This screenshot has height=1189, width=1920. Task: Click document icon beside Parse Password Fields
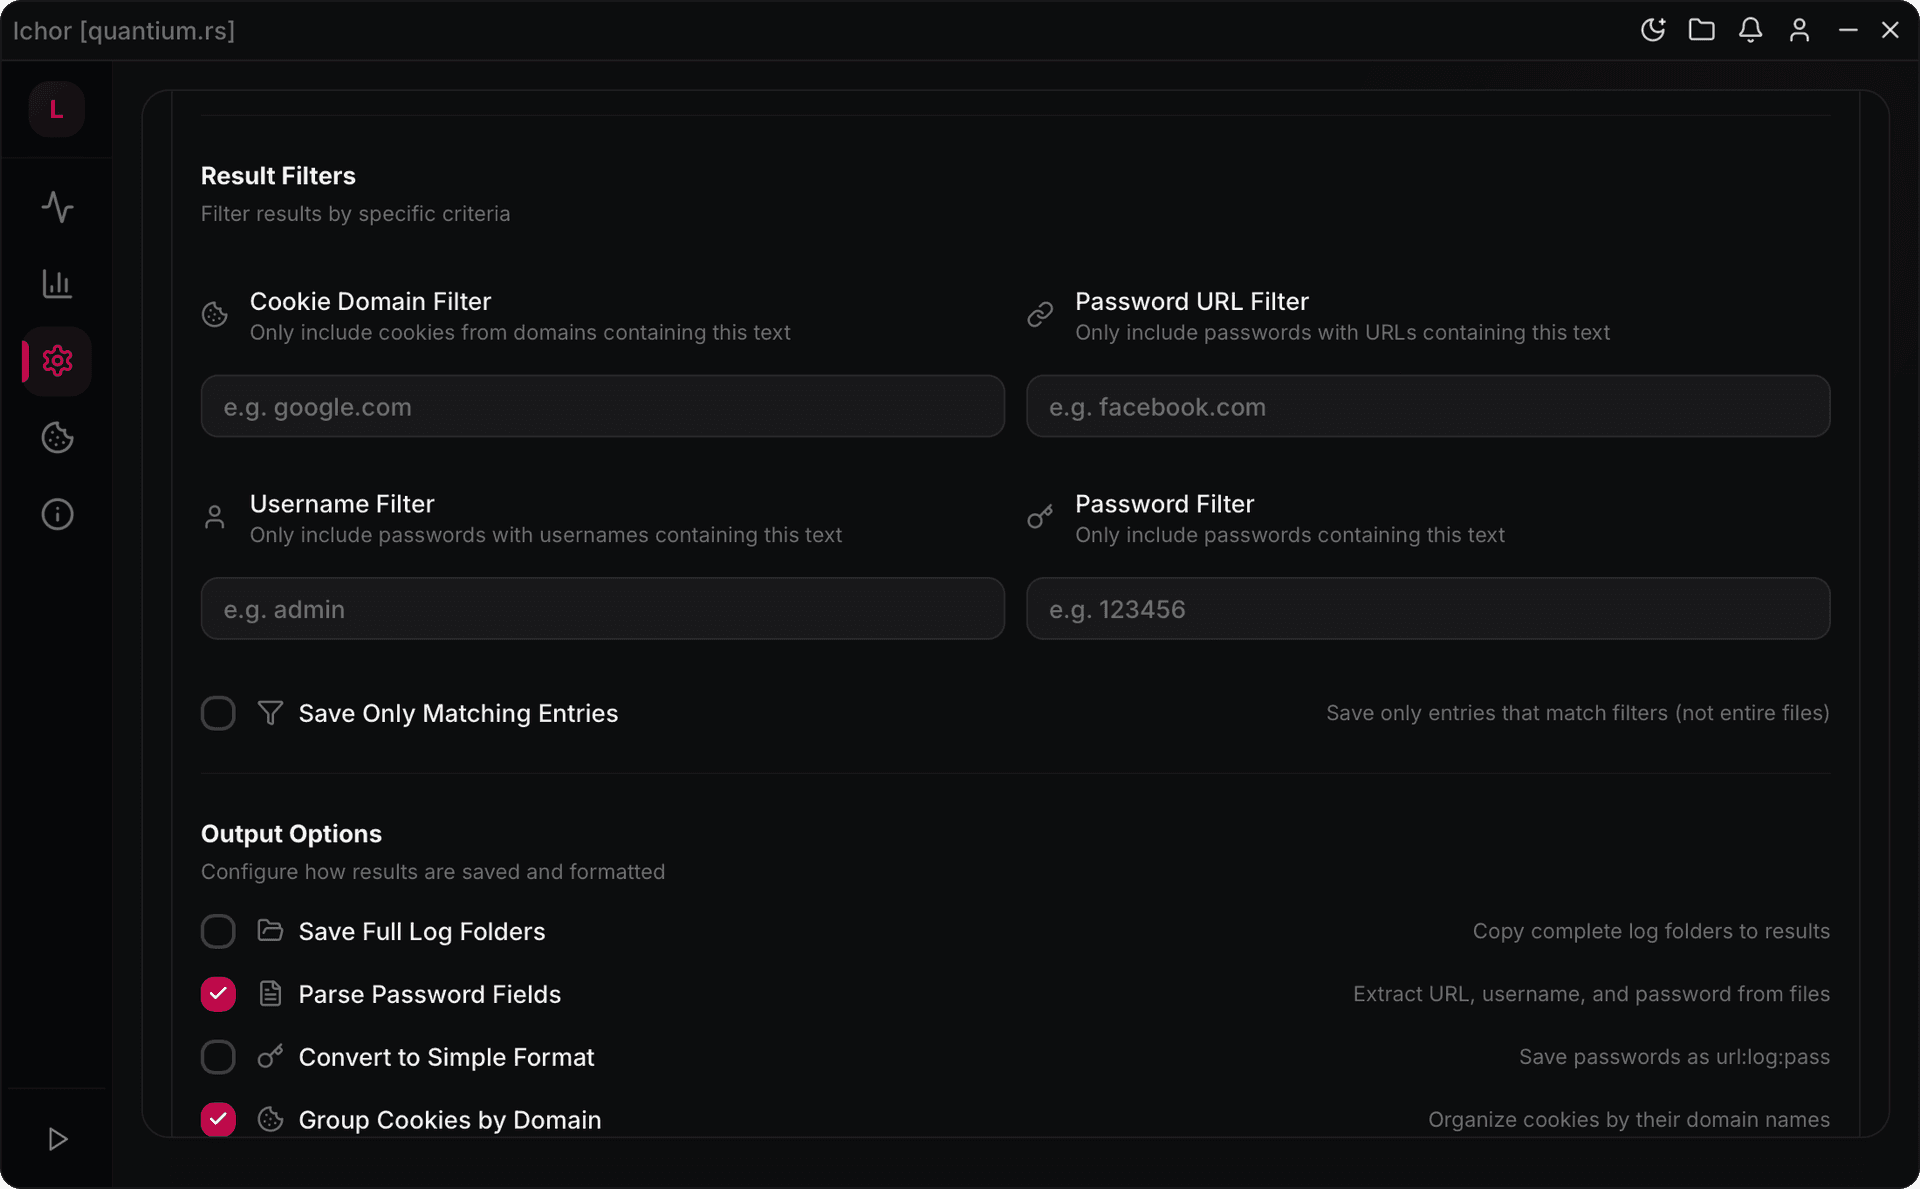click(x=270, y=994)
